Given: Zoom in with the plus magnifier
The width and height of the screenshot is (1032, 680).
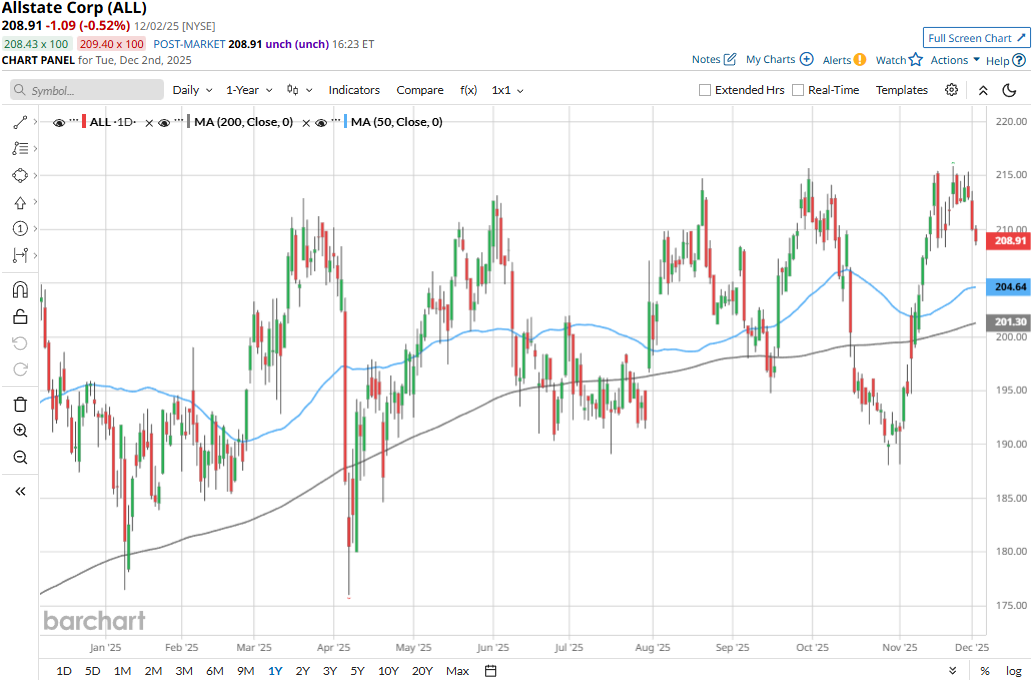Looking at the screenshot, I should pos(20,431).
